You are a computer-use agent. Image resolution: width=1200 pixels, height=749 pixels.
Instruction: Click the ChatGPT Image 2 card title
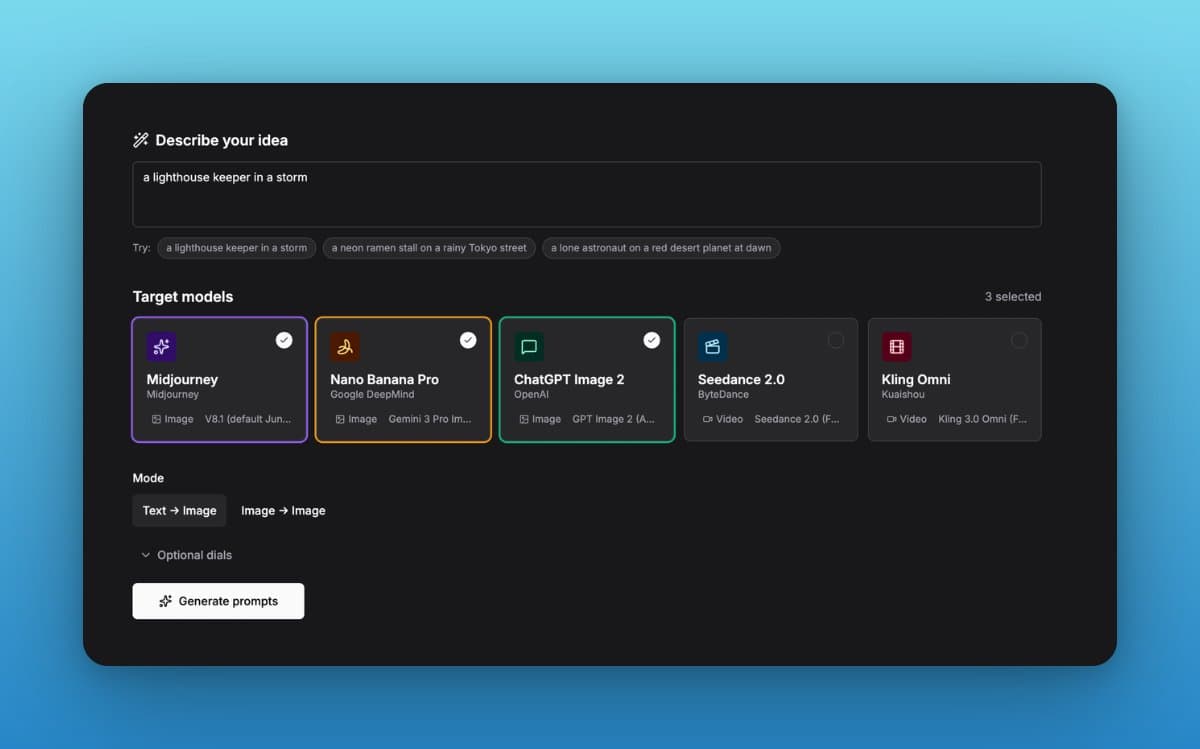point(569,379)
